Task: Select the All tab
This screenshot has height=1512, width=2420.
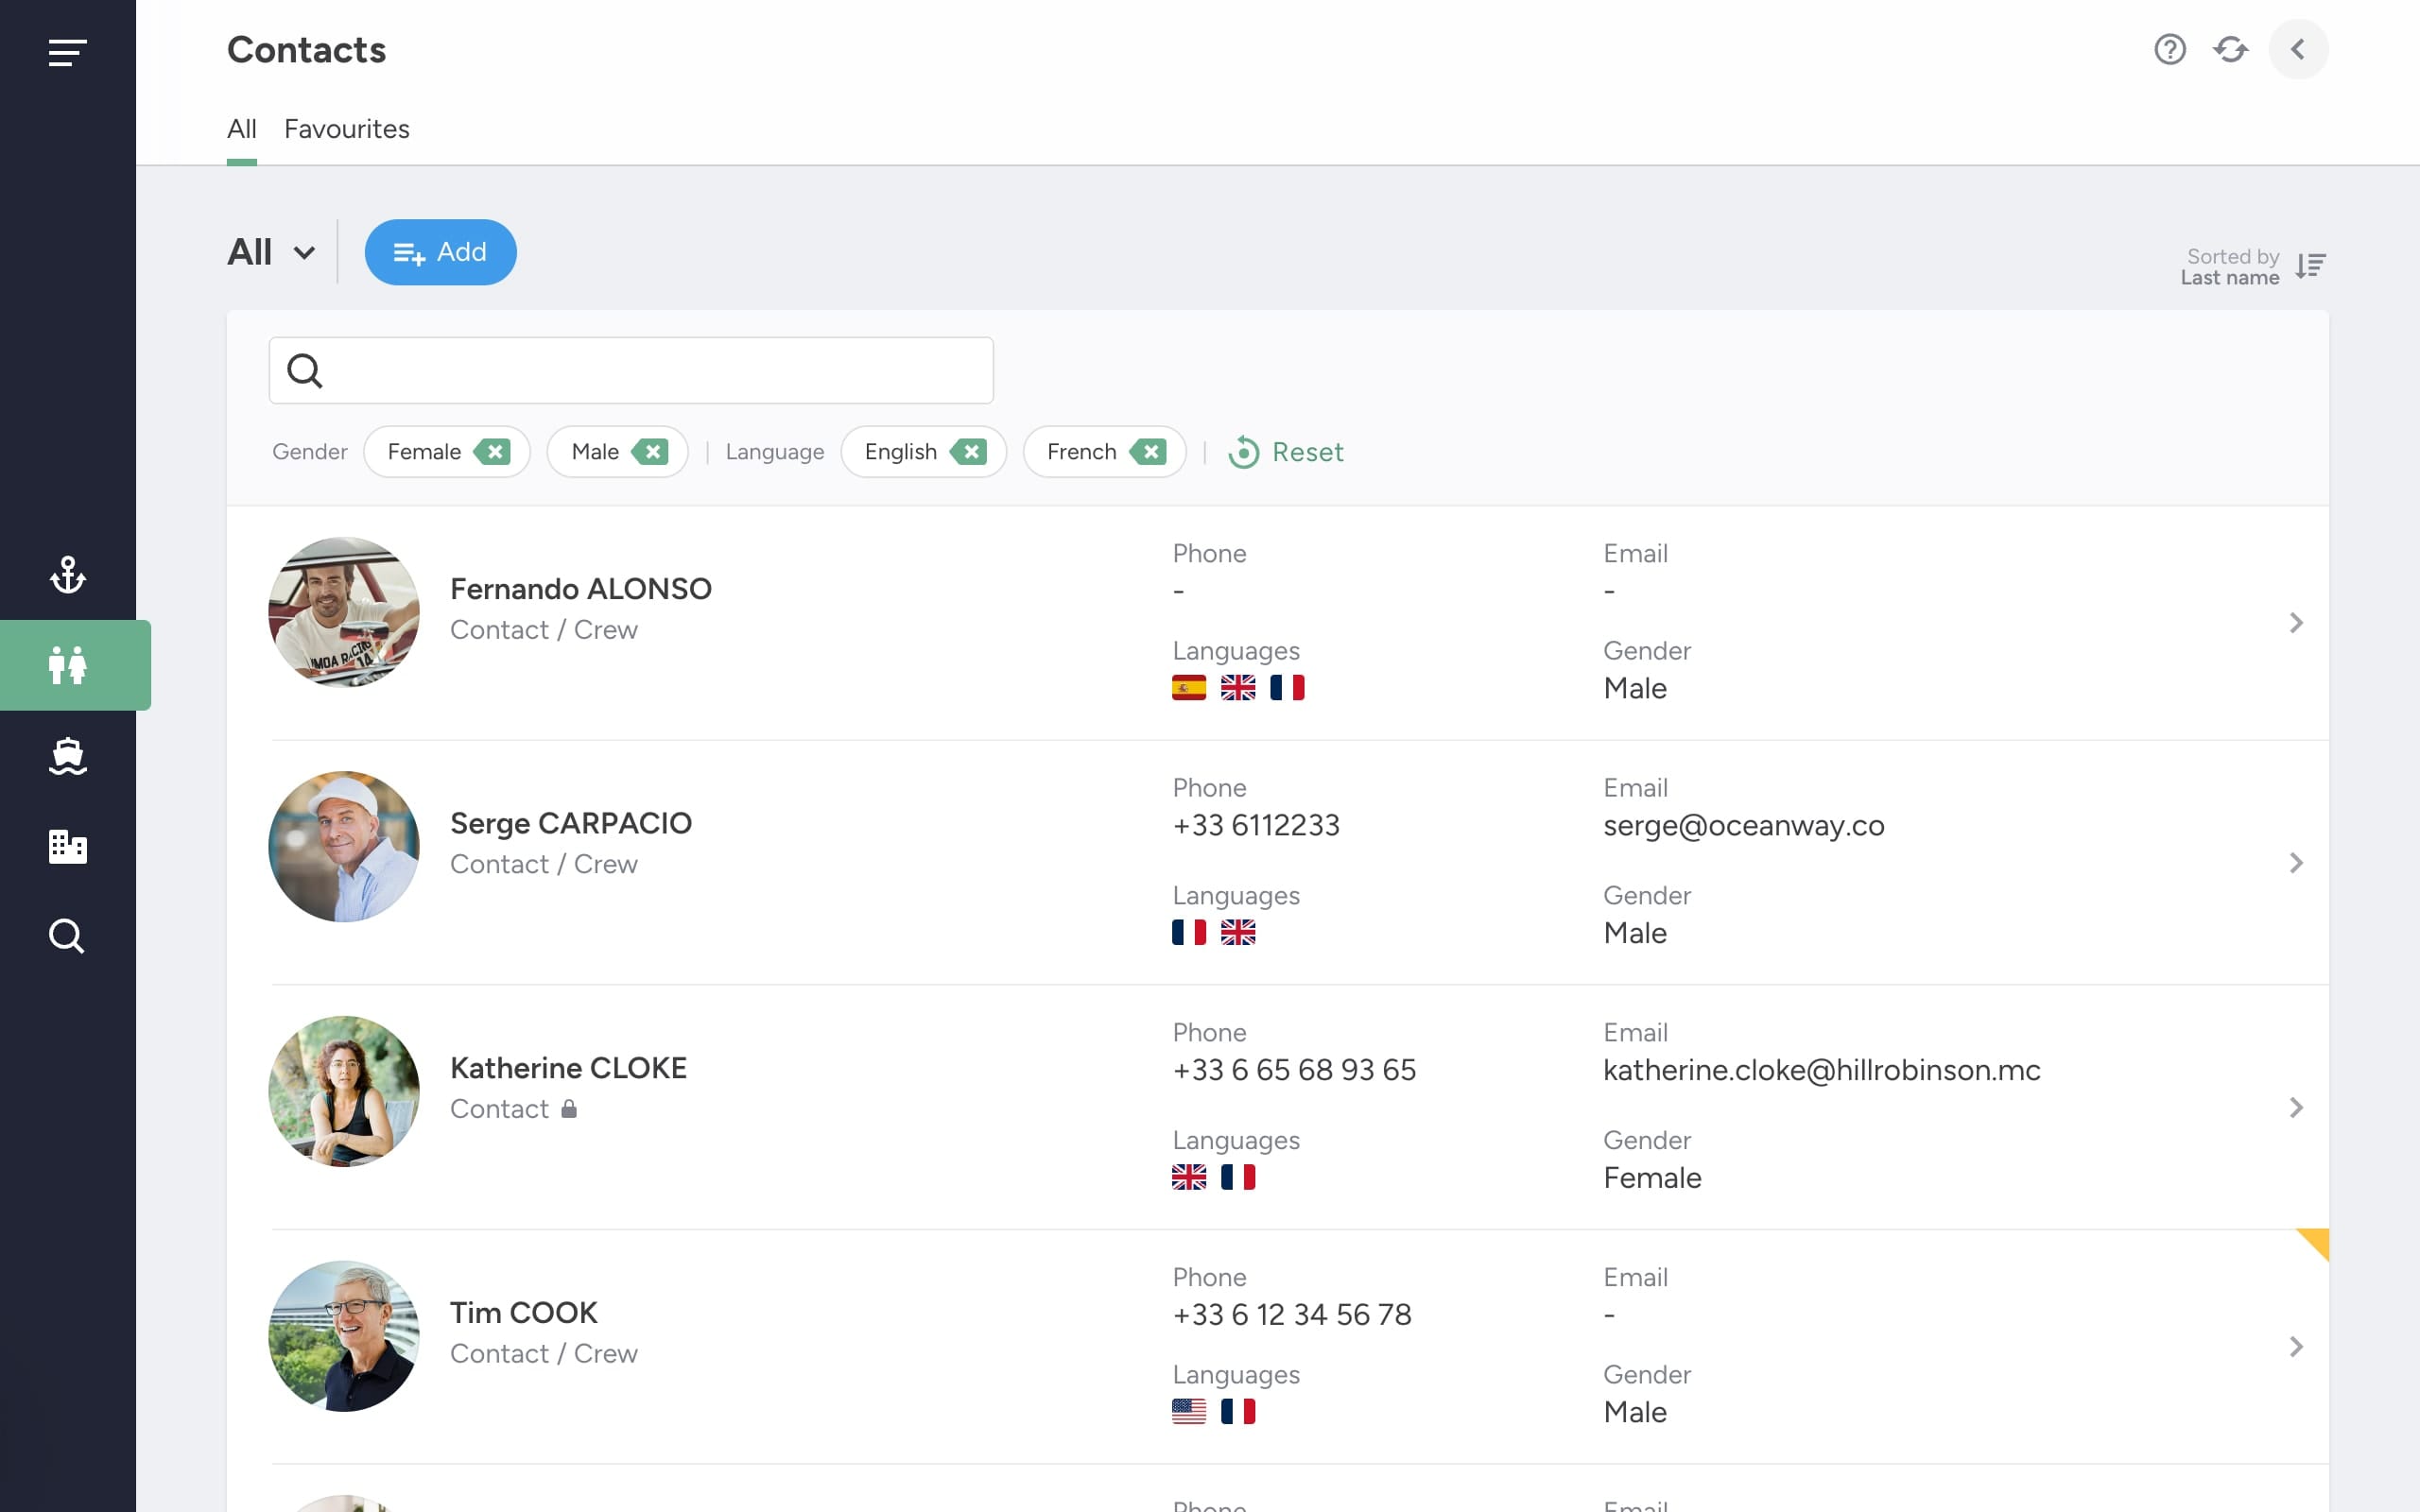Action: (x=241, y=129)
